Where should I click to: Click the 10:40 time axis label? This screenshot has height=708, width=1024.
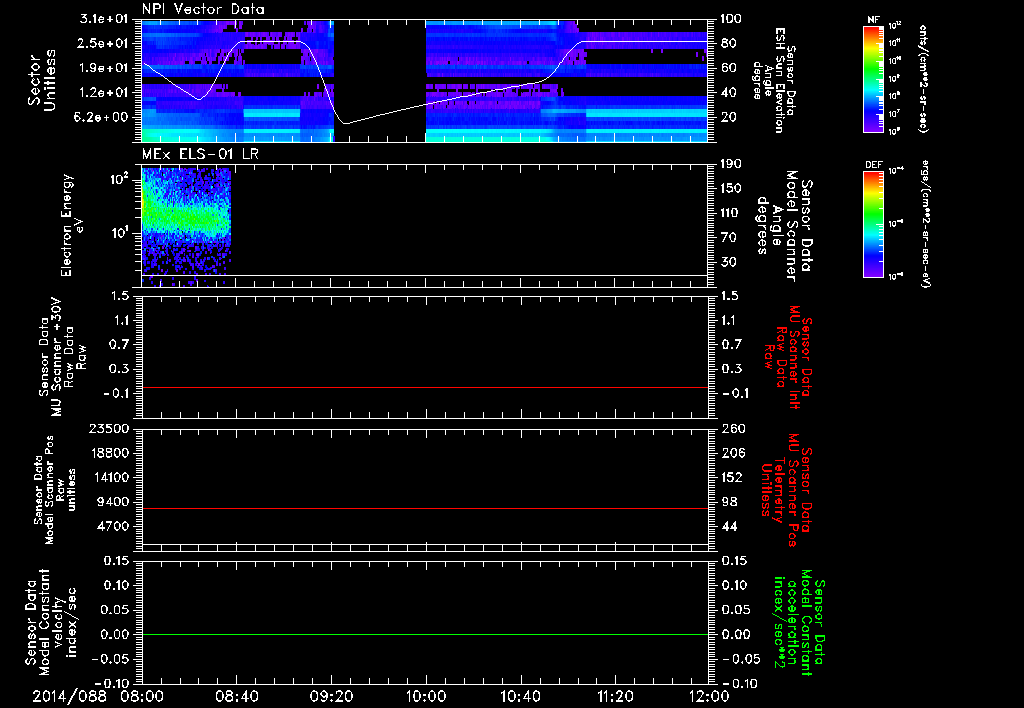(x=520, y=696)
